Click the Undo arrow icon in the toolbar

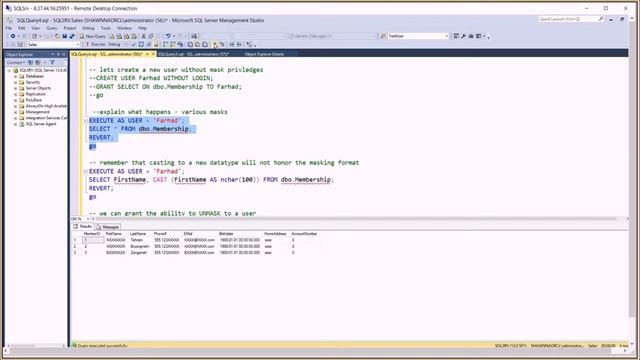pos(168,36)
